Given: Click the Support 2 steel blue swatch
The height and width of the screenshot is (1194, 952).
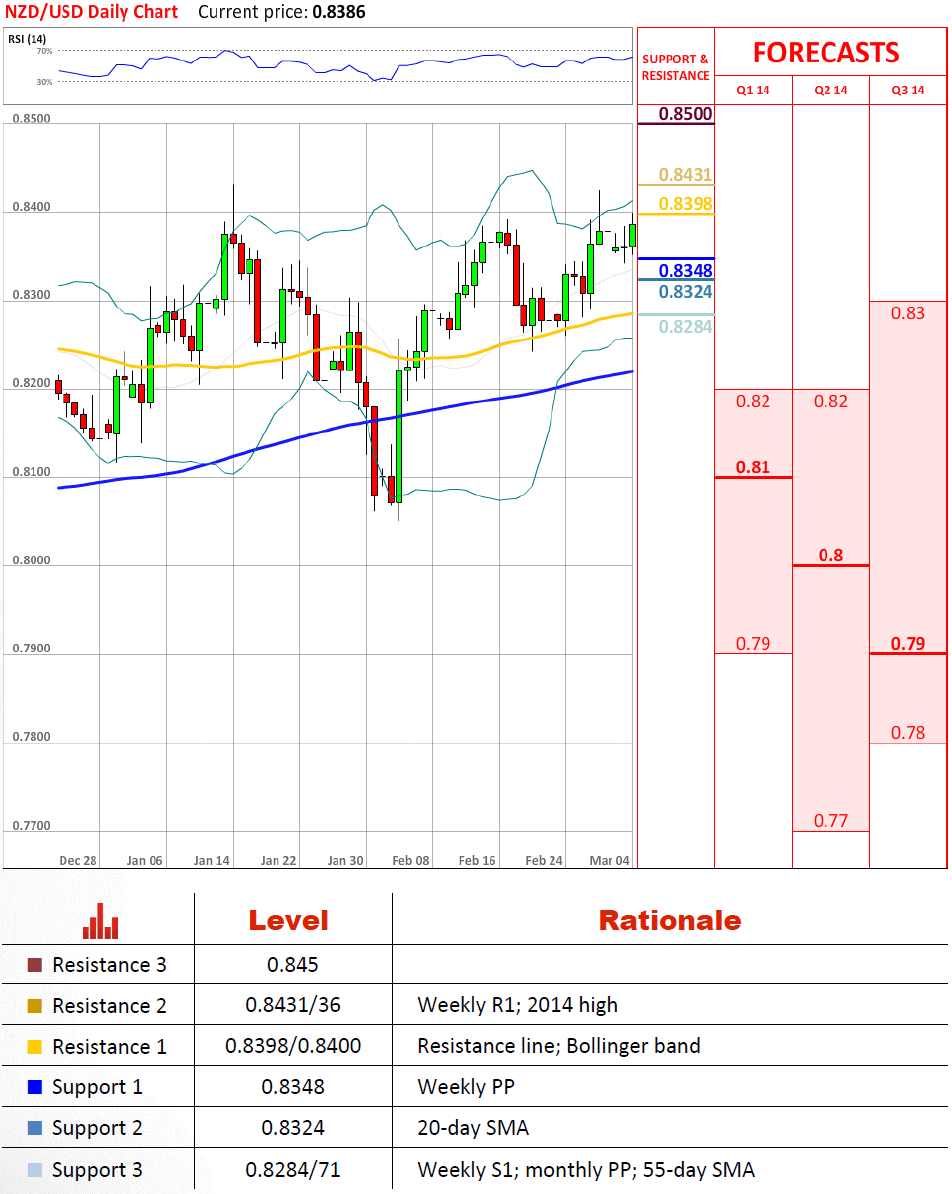Looking at the screenshot, I should (x=35, y=1128).
